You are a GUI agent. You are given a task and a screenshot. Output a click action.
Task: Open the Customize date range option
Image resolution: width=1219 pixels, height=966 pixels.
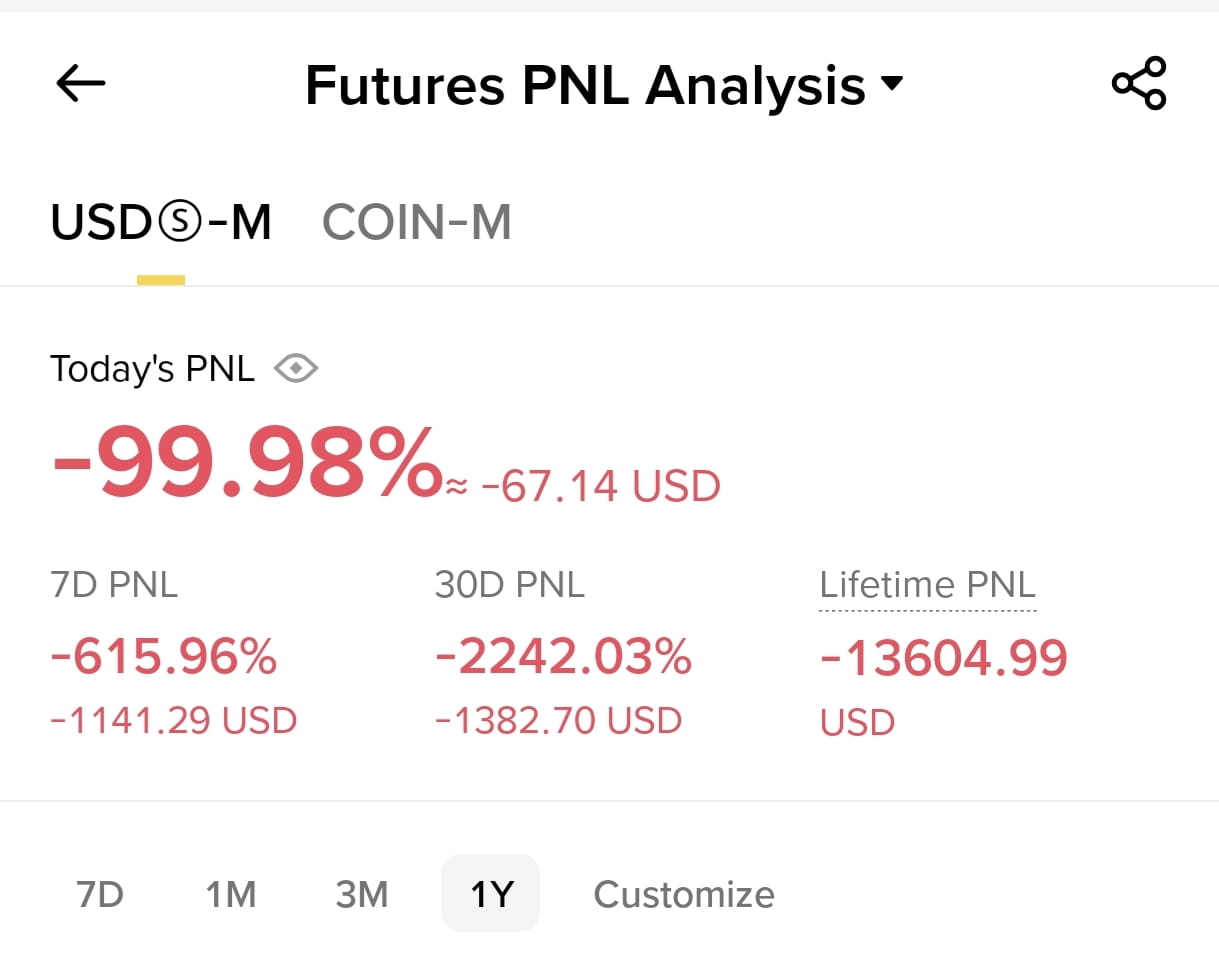pos(684,894)
